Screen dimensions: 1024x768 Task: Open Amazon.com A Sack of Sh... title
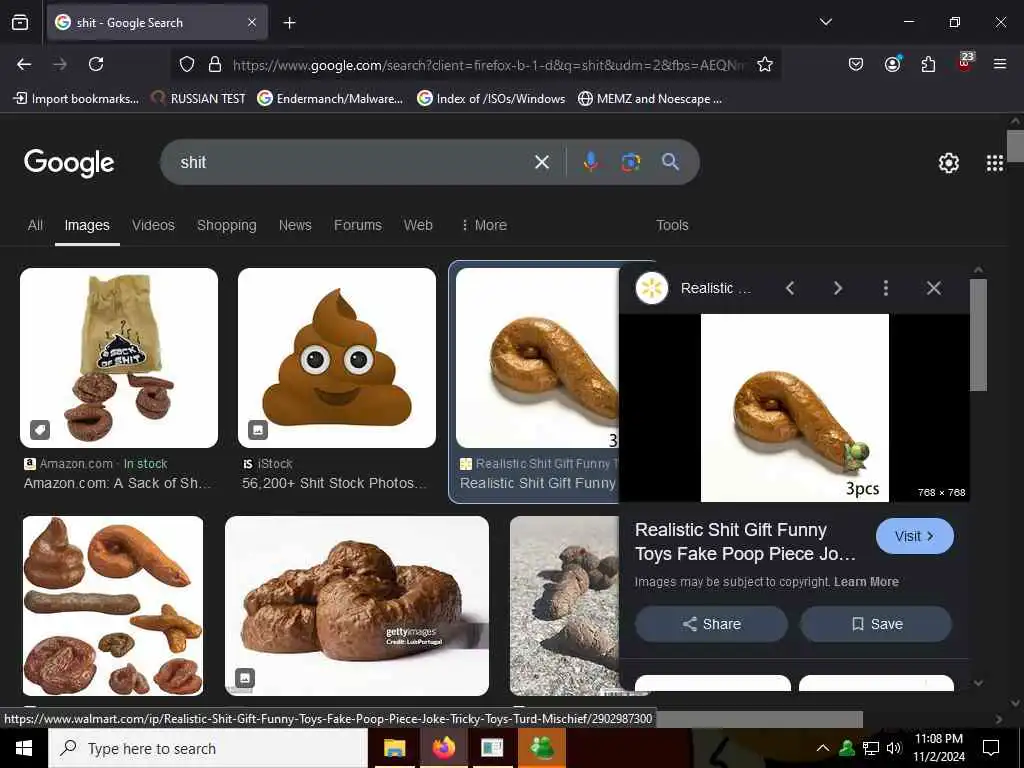tap(118, 483)
